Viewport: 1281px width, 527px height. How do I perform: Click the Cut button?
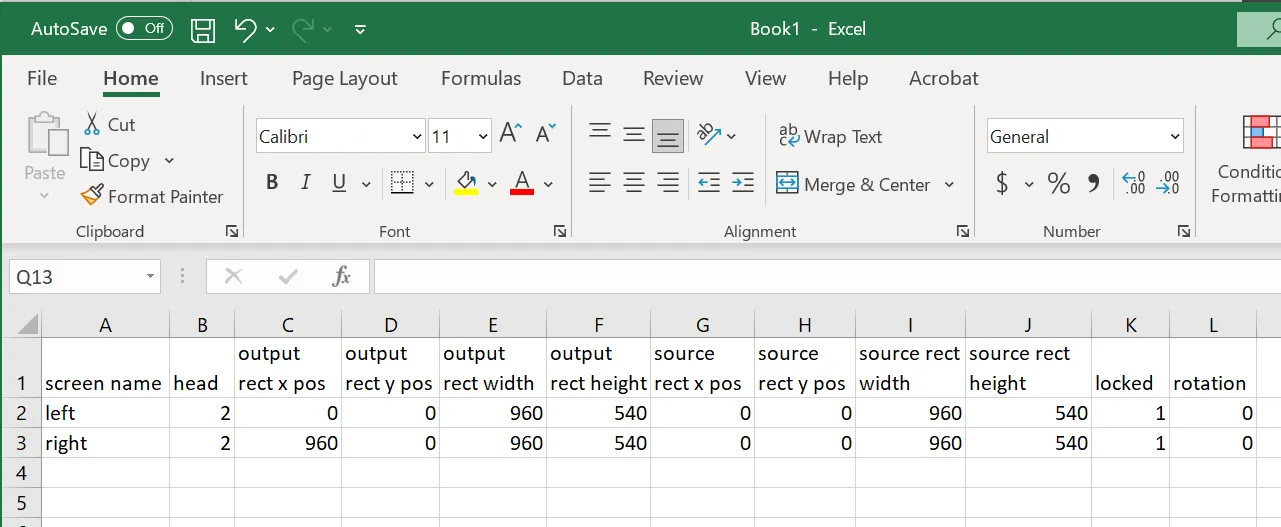click(x=109, y=124)
